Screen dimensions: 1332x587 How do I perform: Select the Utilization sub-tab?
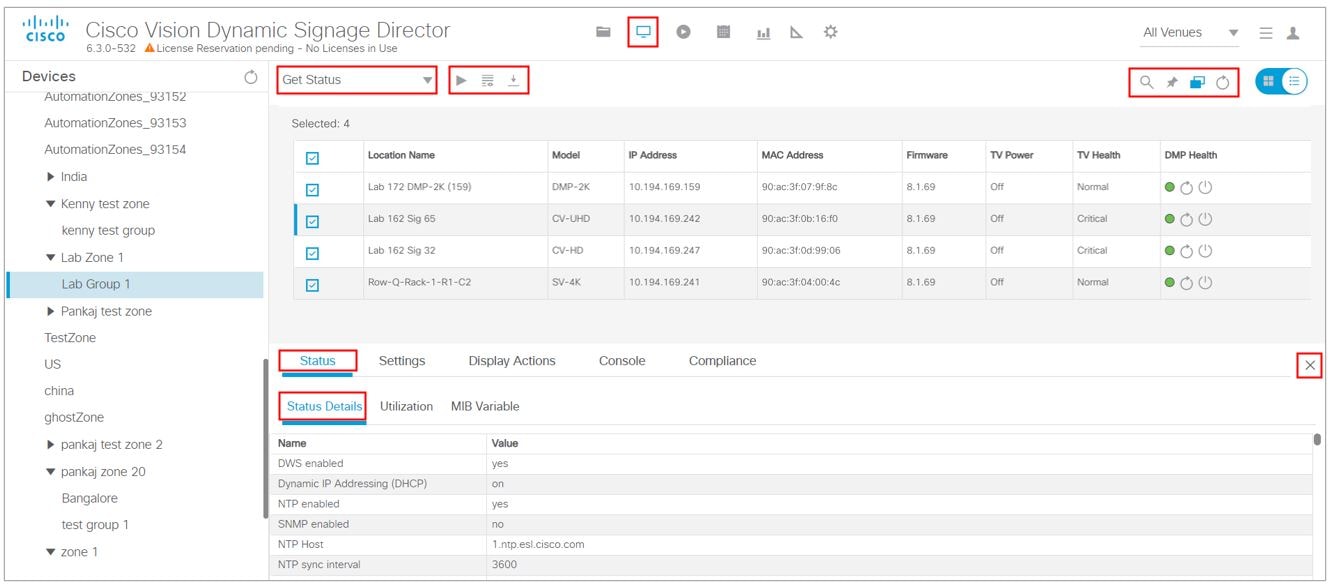click(406, 407)
